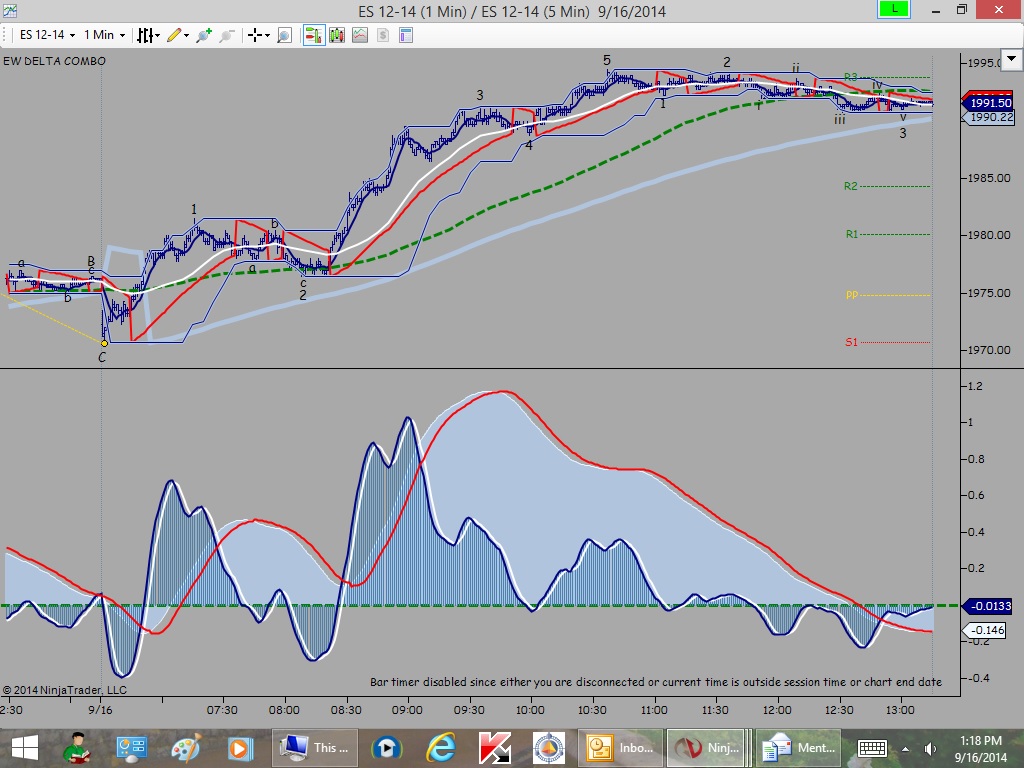Viewport: 1024px width, 768px height.
Task: Click the -0.146 indicator value marker
Action: tap(985, 630)
